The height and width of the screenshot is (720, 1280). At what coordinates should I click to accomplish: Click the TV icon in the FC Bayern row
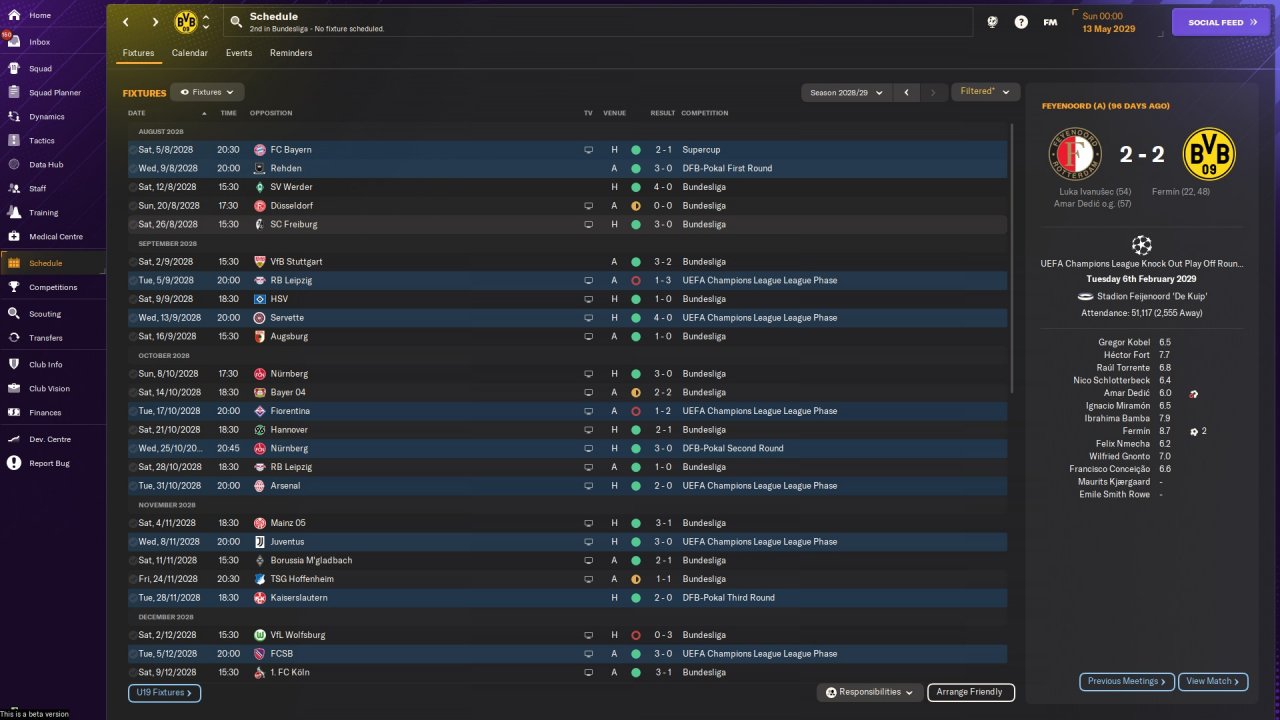[x=589, y=150]
